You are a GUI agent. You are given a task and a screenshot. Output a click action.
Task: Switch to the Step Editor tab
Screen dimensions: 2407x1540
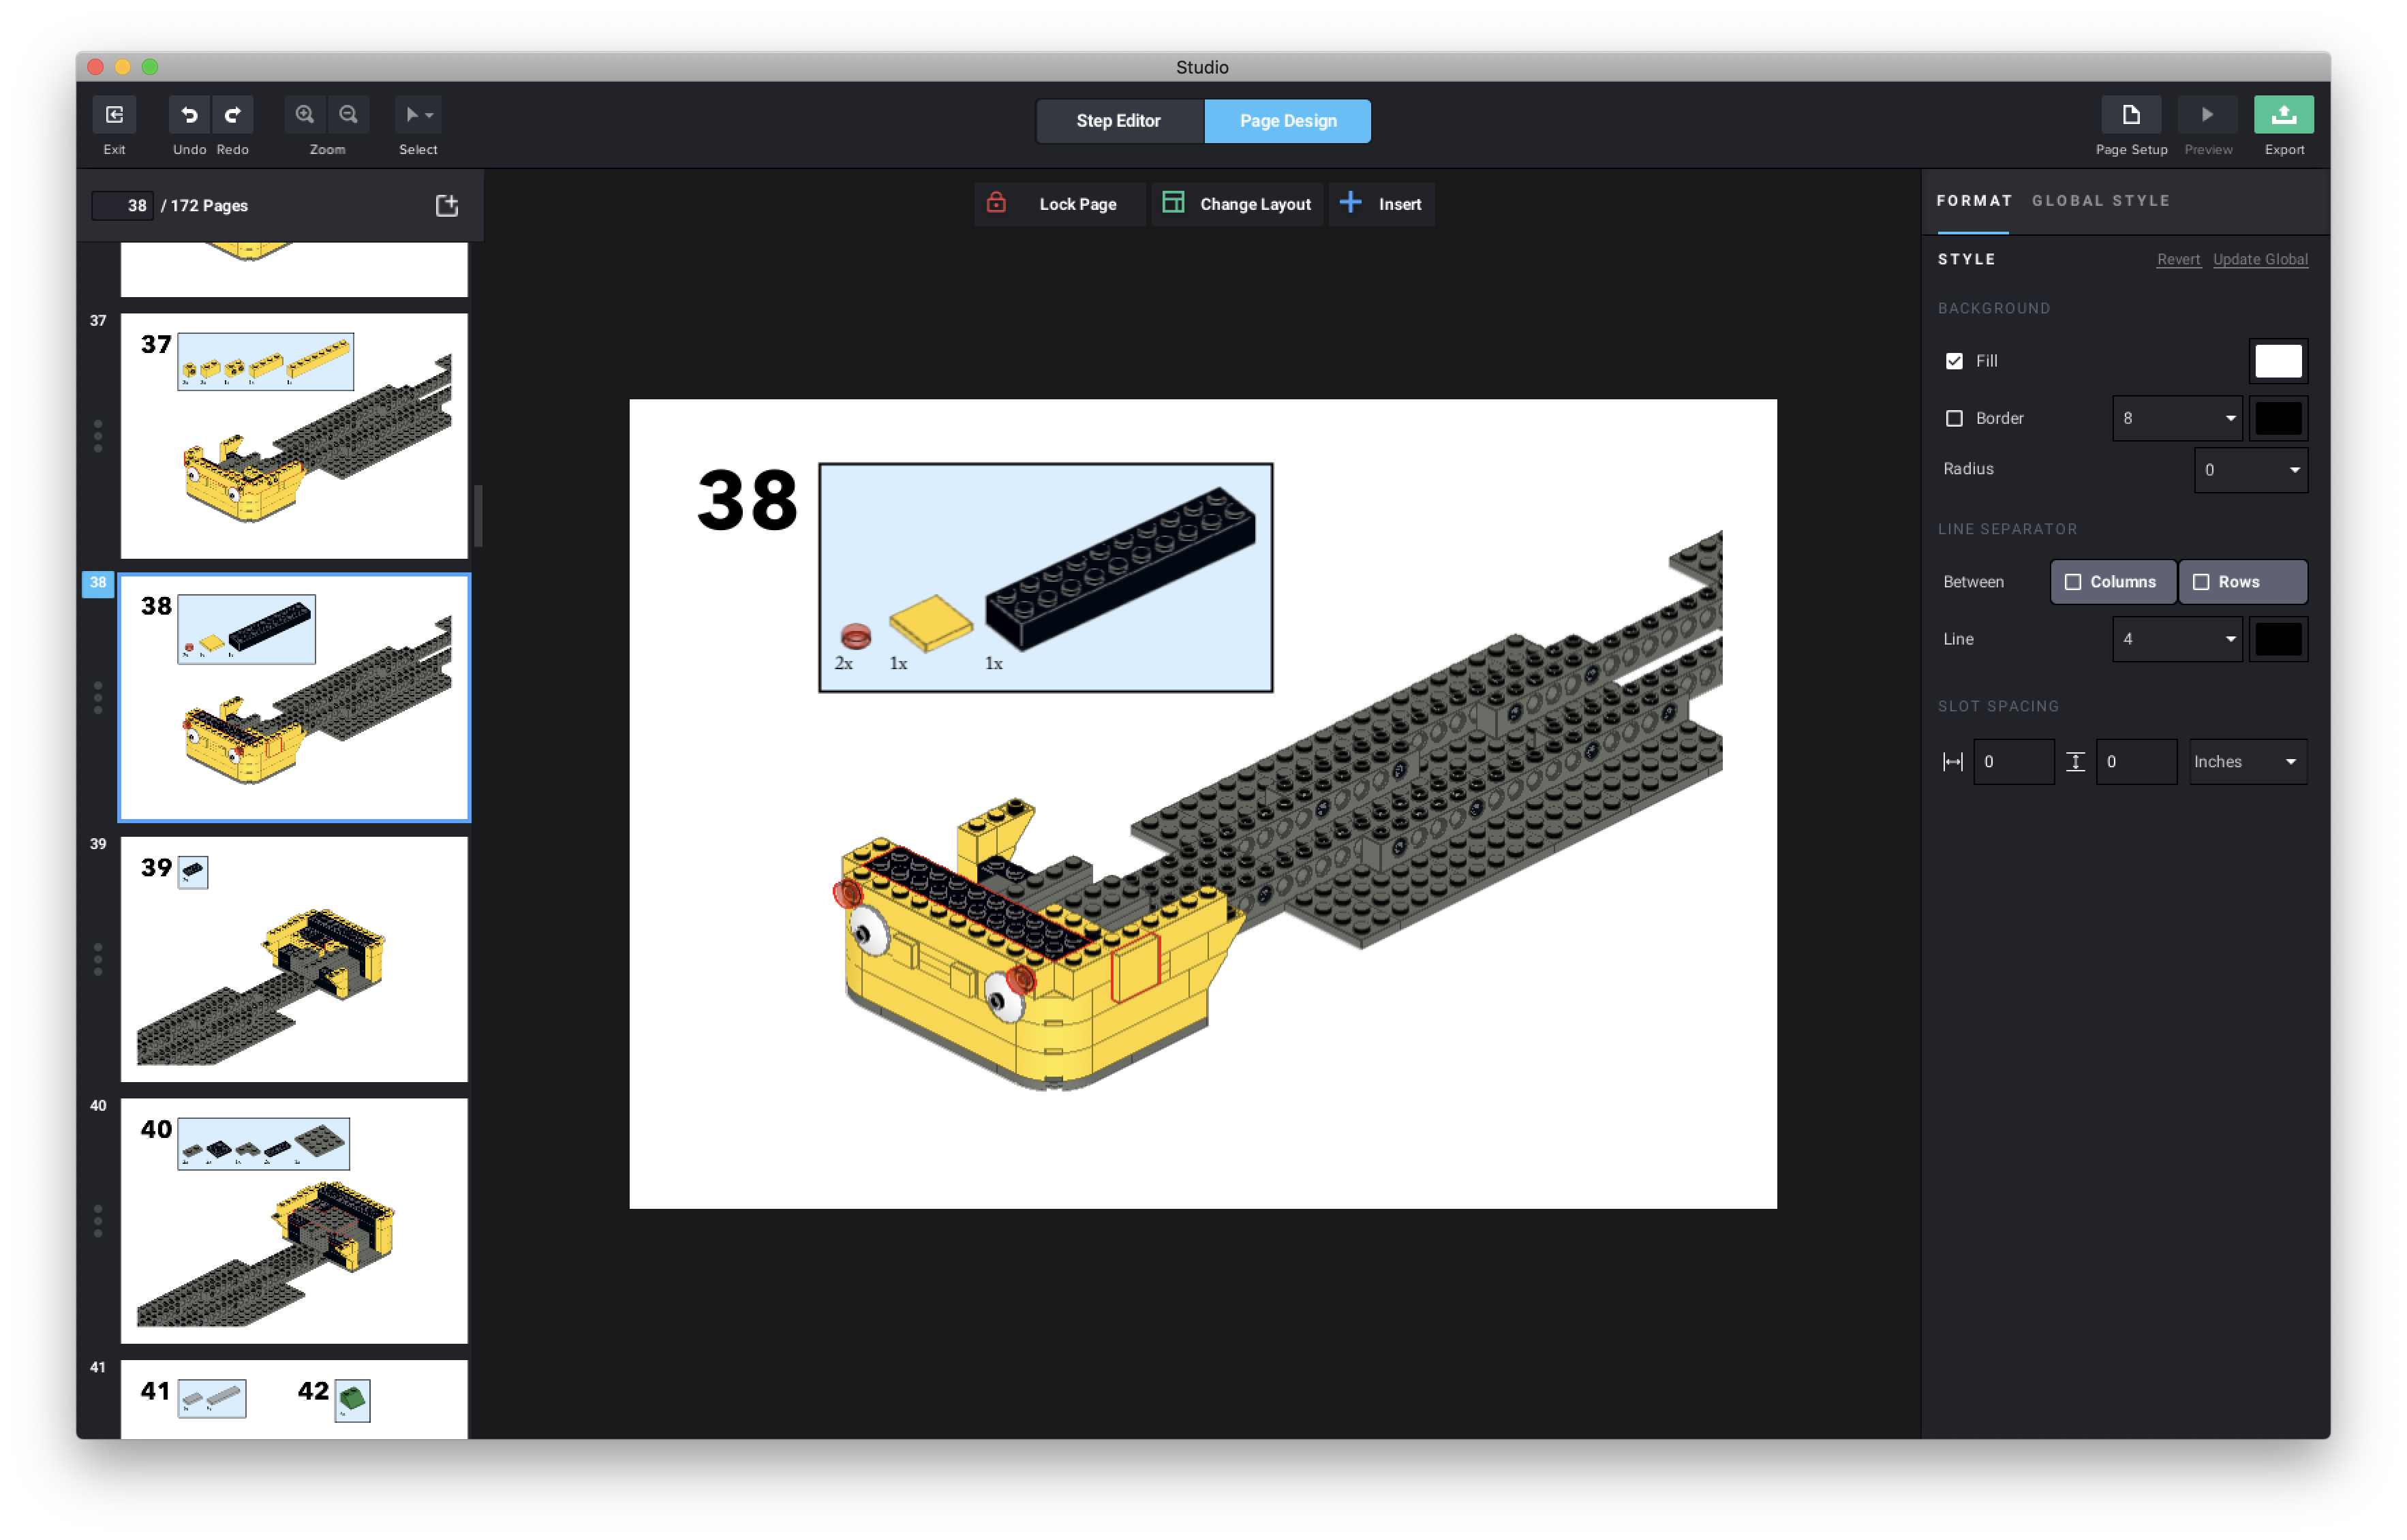(x=1118, y=121)
